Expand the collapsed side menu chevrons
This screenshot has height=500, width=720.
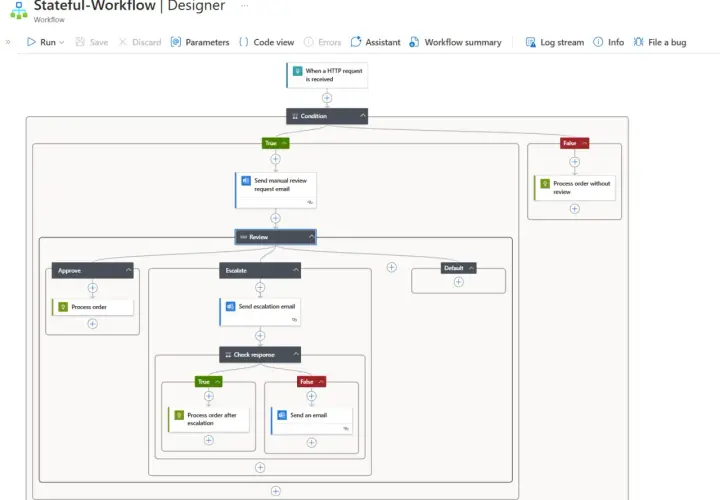tap(8, 42)
